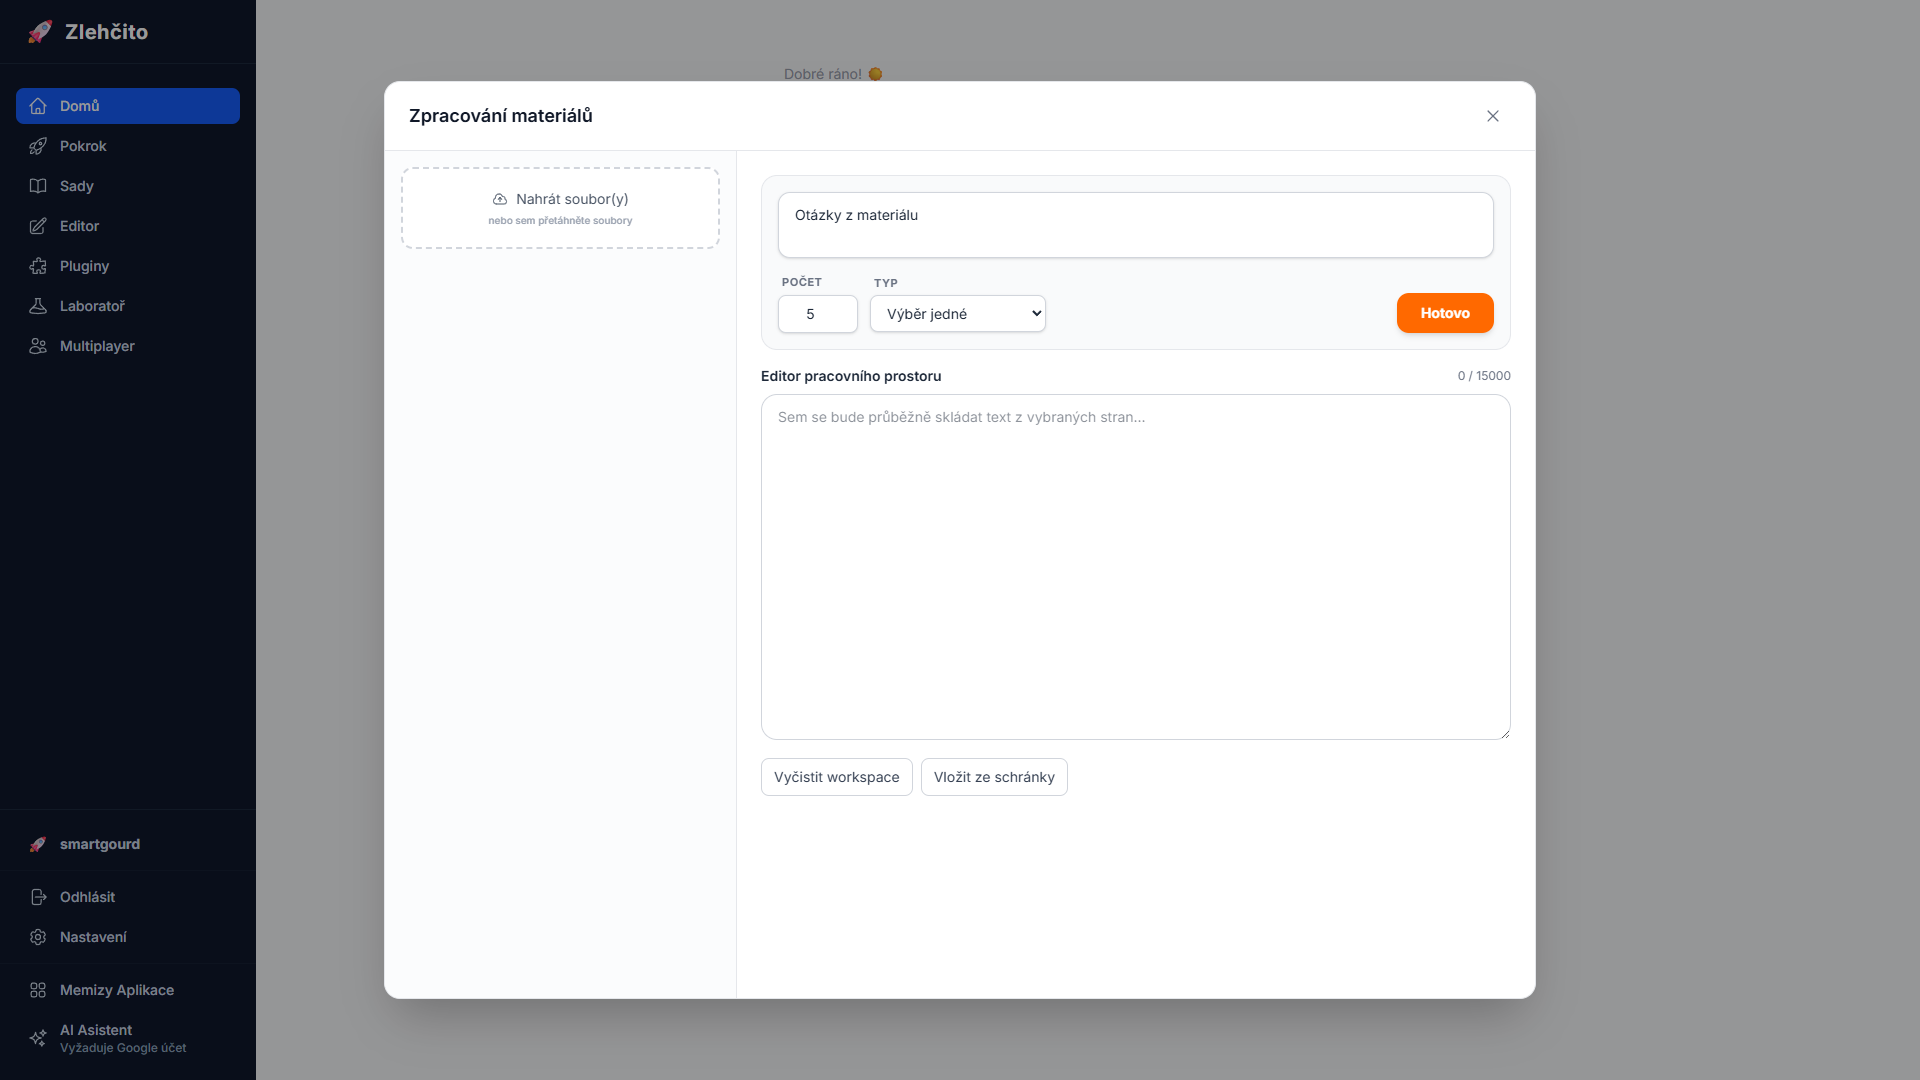Click the orange Hotovo button
This screenshot has height=1080, width=1920.
pos(1445,313)
